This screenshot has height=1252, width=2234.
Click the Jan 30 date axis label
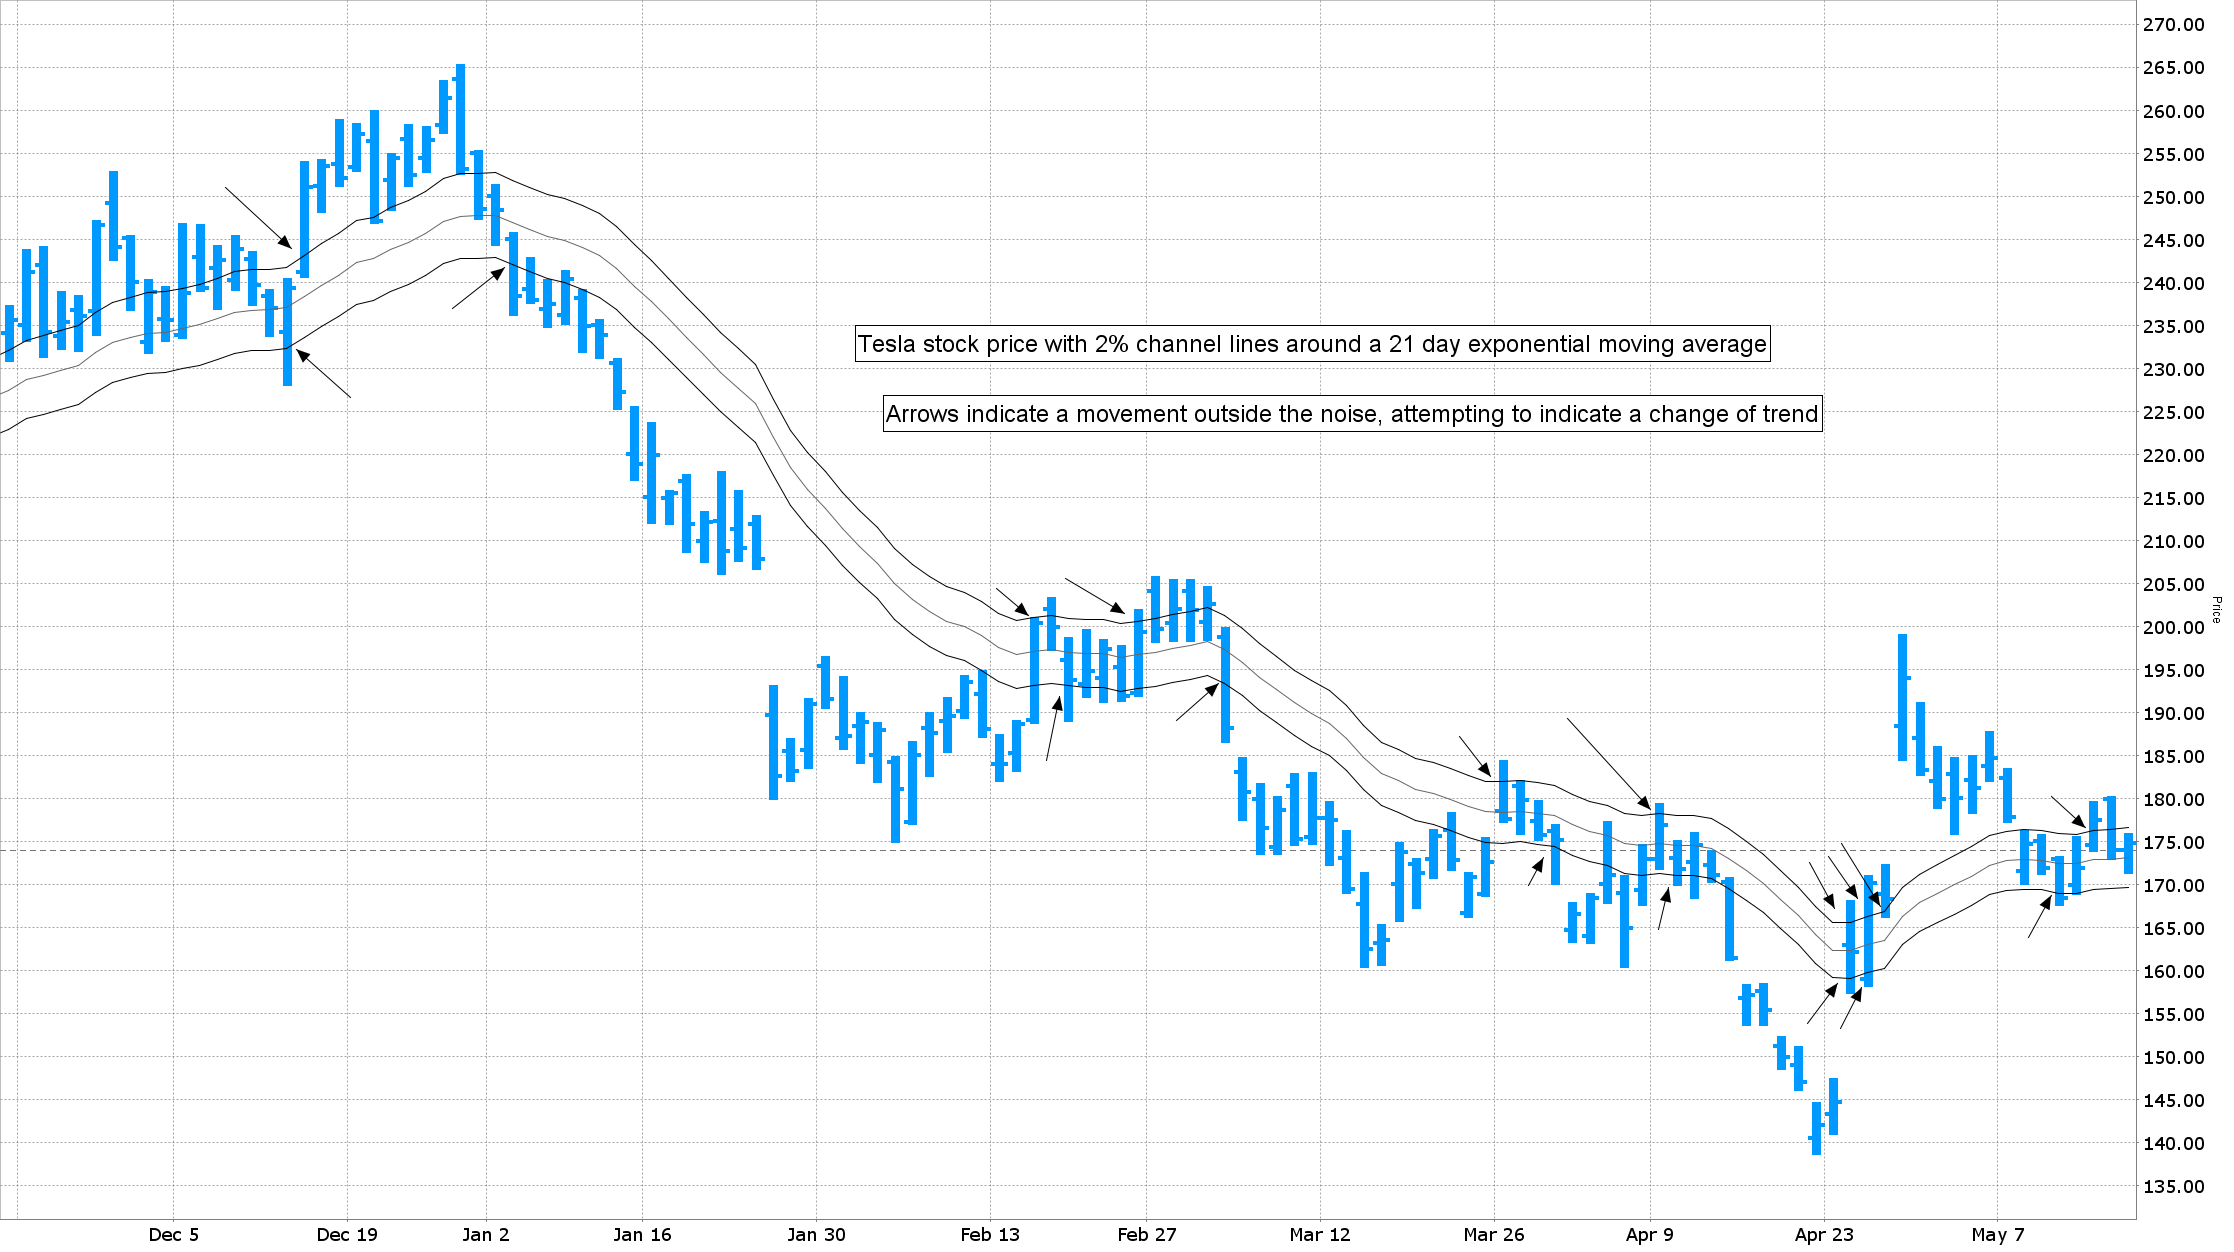(x=816, y=1234)
